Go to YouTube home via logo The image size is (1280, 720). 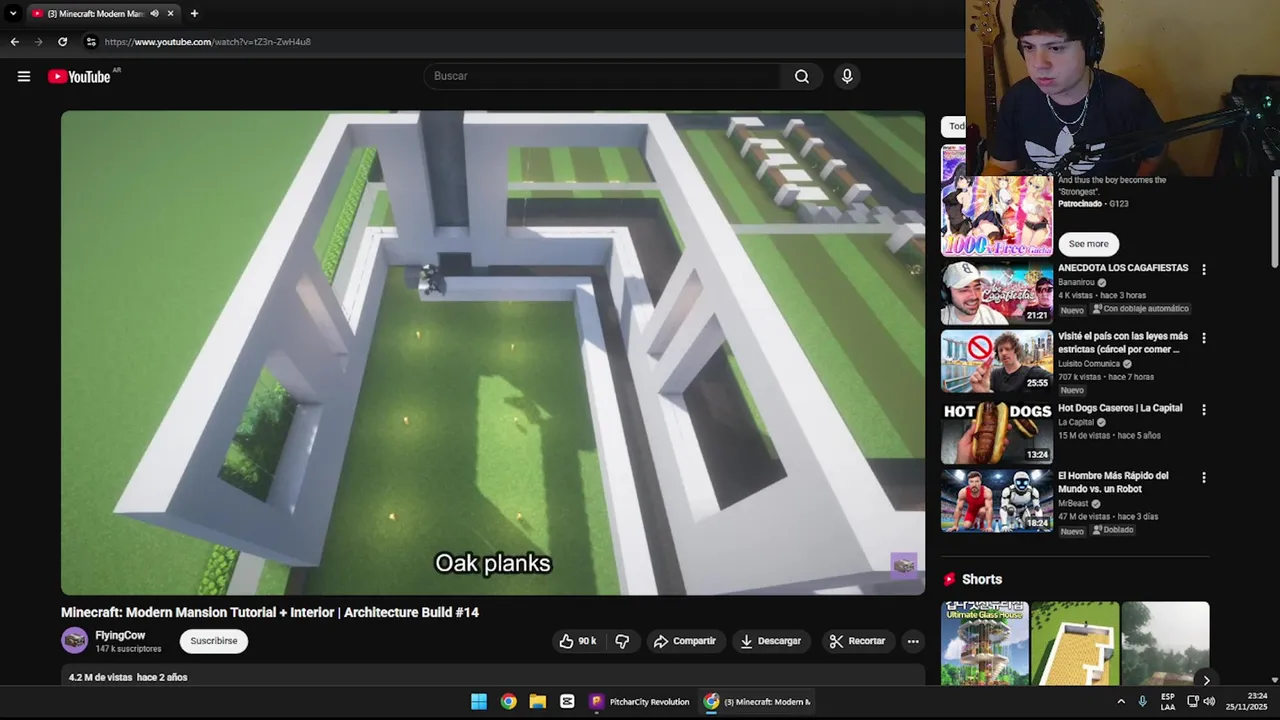pyautogui.click(x=79, y=77)
